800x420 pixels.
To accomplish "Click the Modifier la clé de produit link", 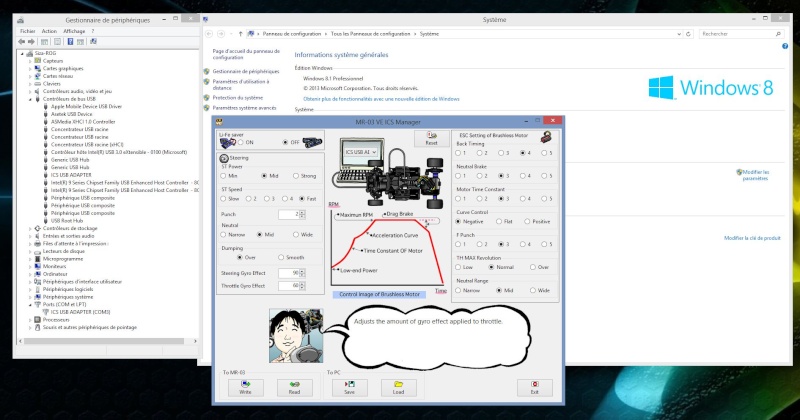I will (752, 238).
